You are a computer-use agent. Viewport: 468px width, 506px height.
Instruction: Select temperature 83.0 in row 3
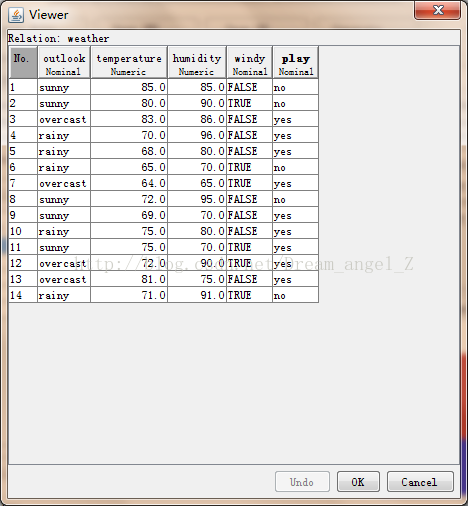tap(129, 119)
